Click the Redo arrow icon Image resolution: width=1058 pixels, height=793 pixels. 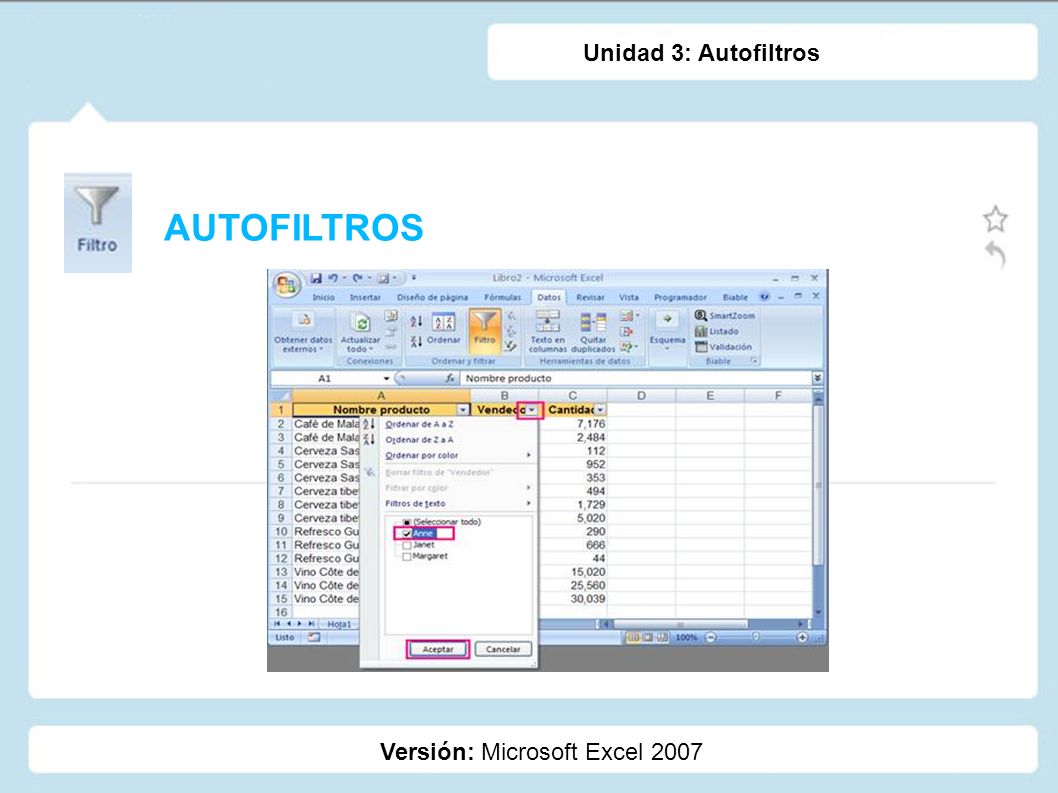coord(358,278)
